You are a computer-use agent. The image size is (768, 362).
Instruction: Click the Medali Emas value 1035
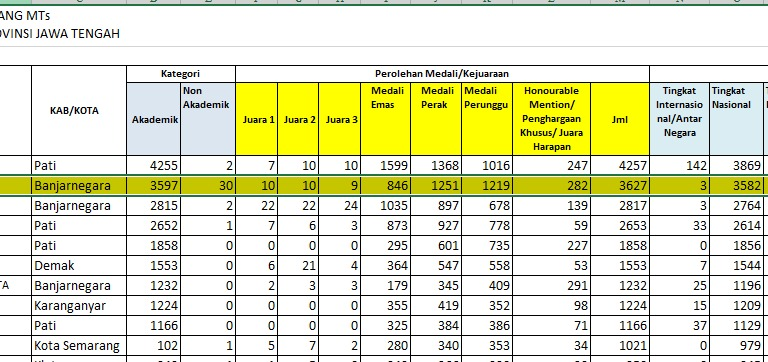(x=385, y=206)
